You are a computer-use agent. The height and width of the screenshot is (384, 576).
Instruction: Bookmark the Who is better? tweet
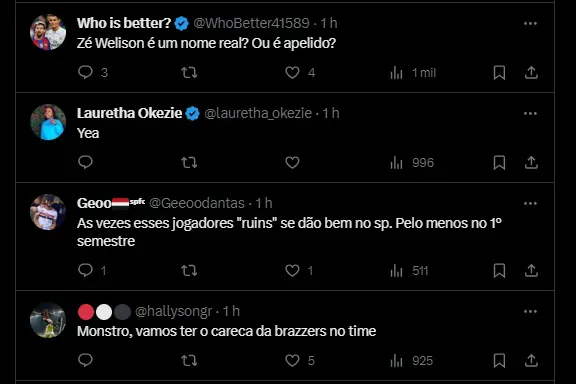(x=499, y=72)
